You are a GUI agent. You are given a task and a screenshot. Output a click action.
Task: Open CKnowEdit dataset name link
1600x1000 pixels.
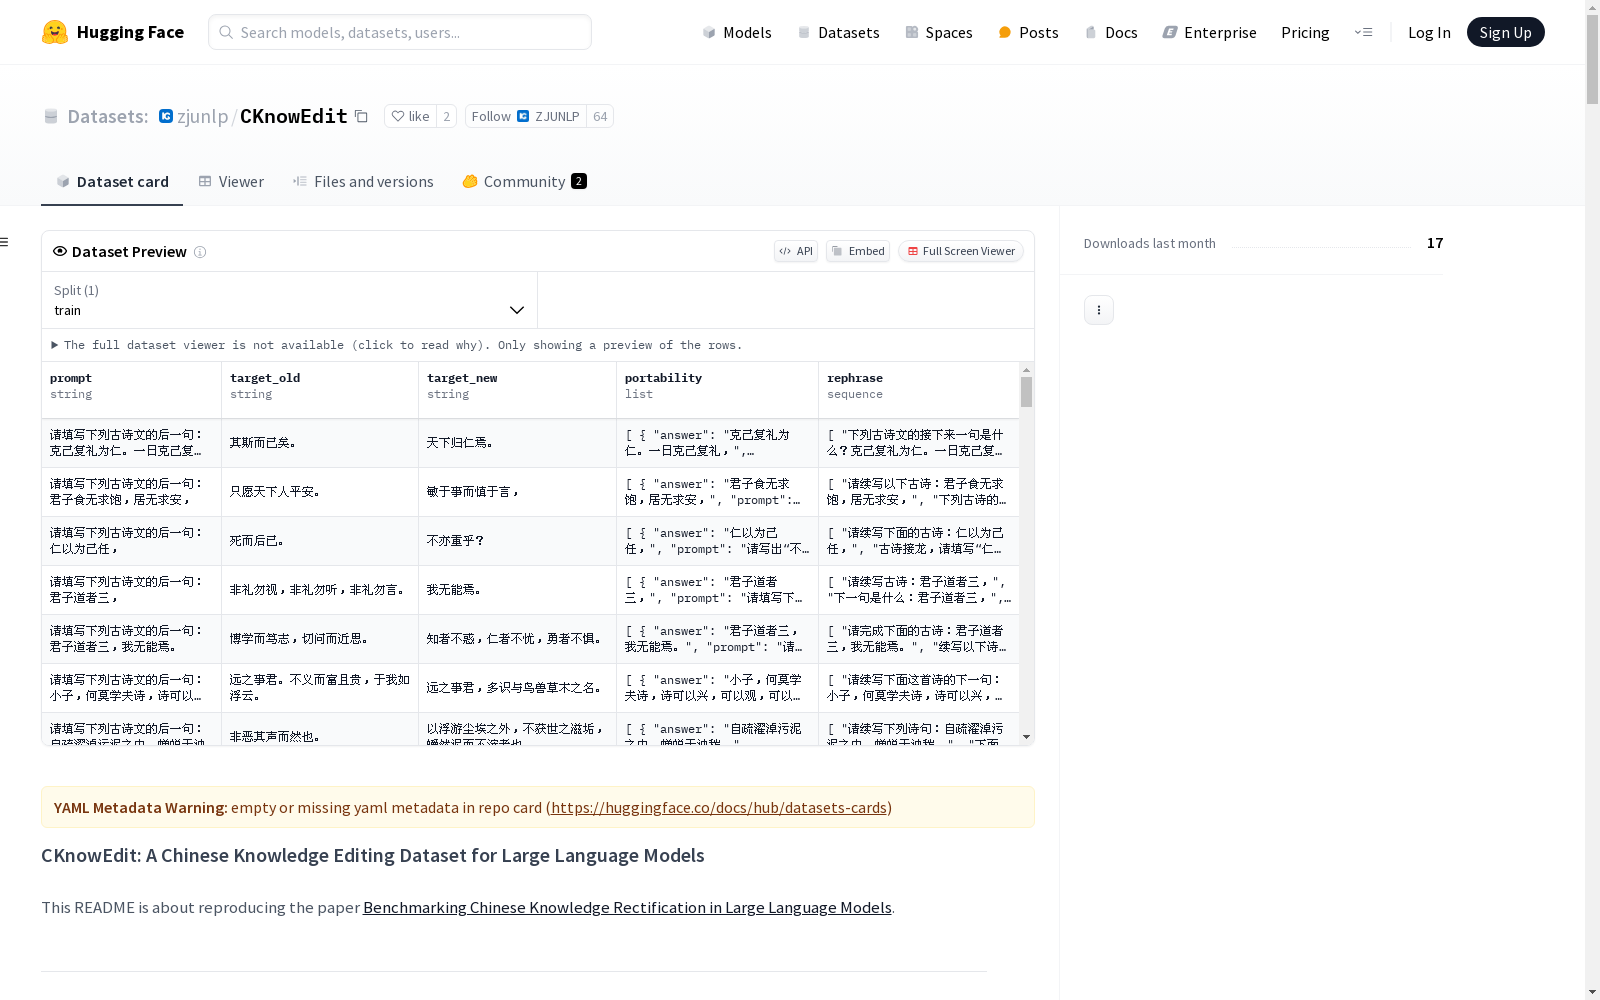[294, 116]
